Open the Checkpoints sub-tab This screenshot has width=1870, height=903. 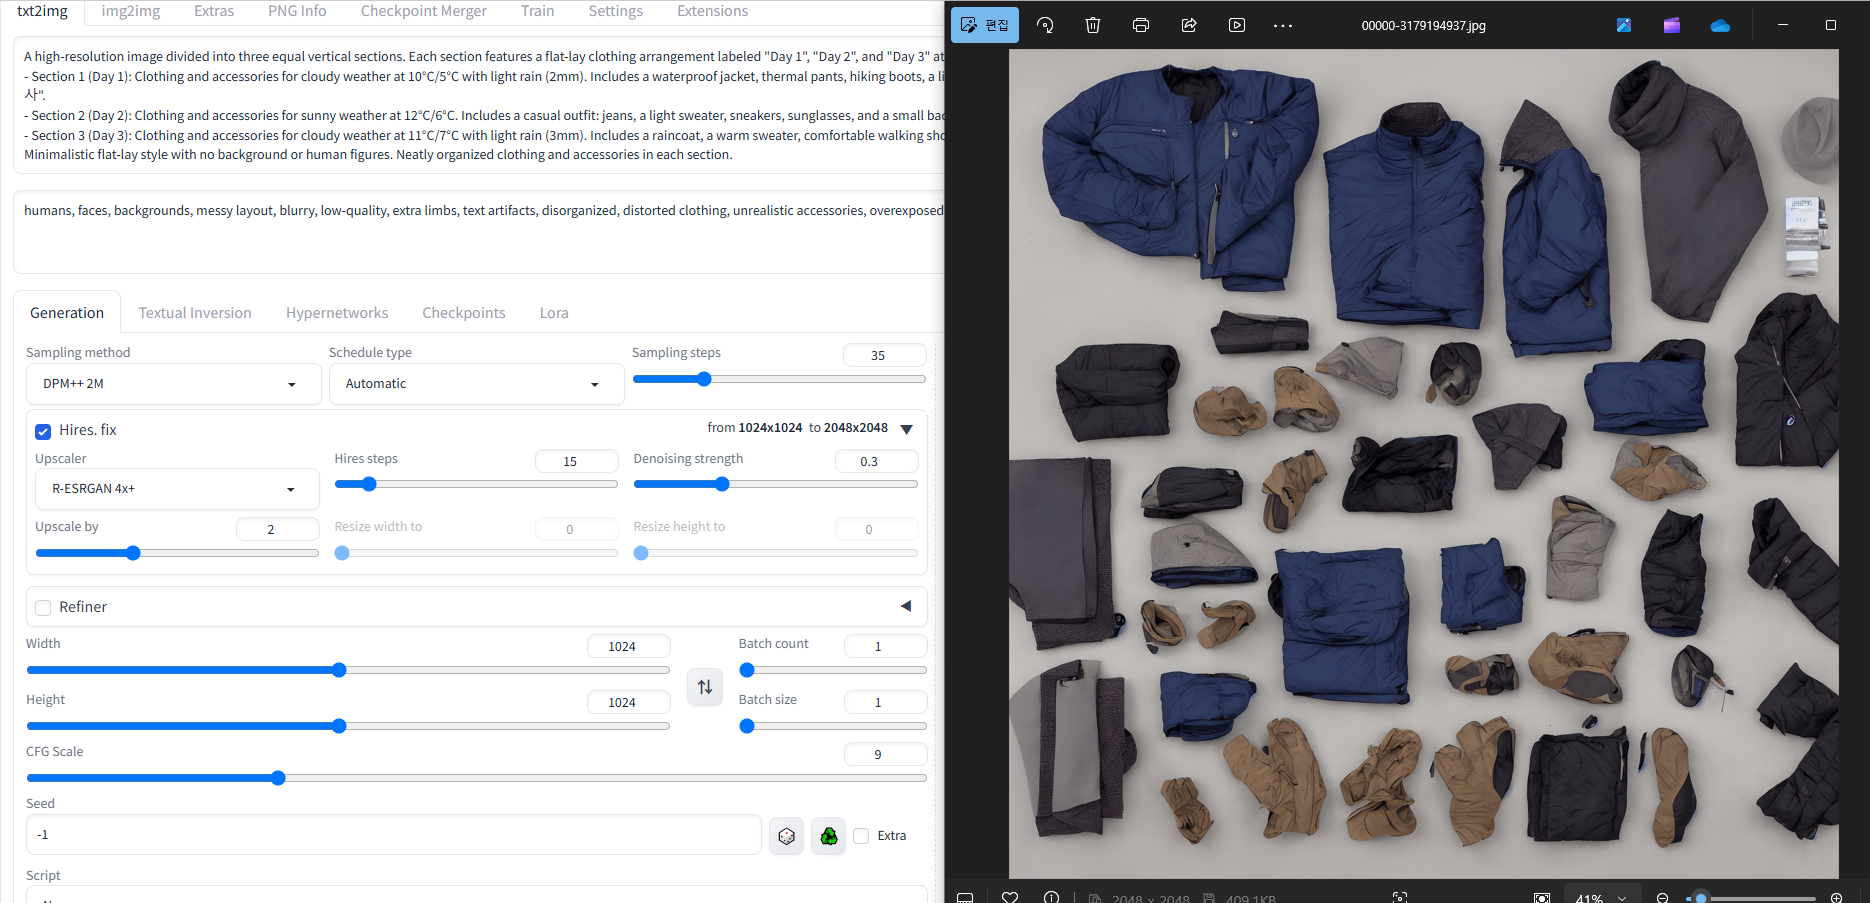coord(464,313)
